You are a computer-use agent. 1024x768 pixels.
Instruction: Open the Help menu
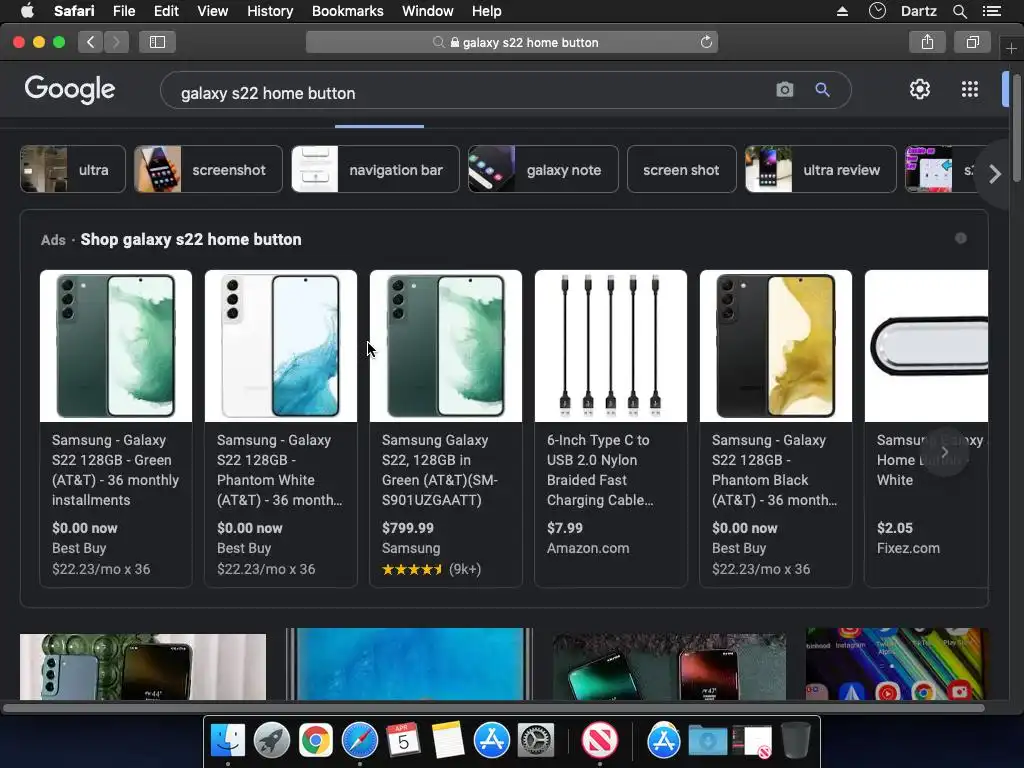click(487, 11)
